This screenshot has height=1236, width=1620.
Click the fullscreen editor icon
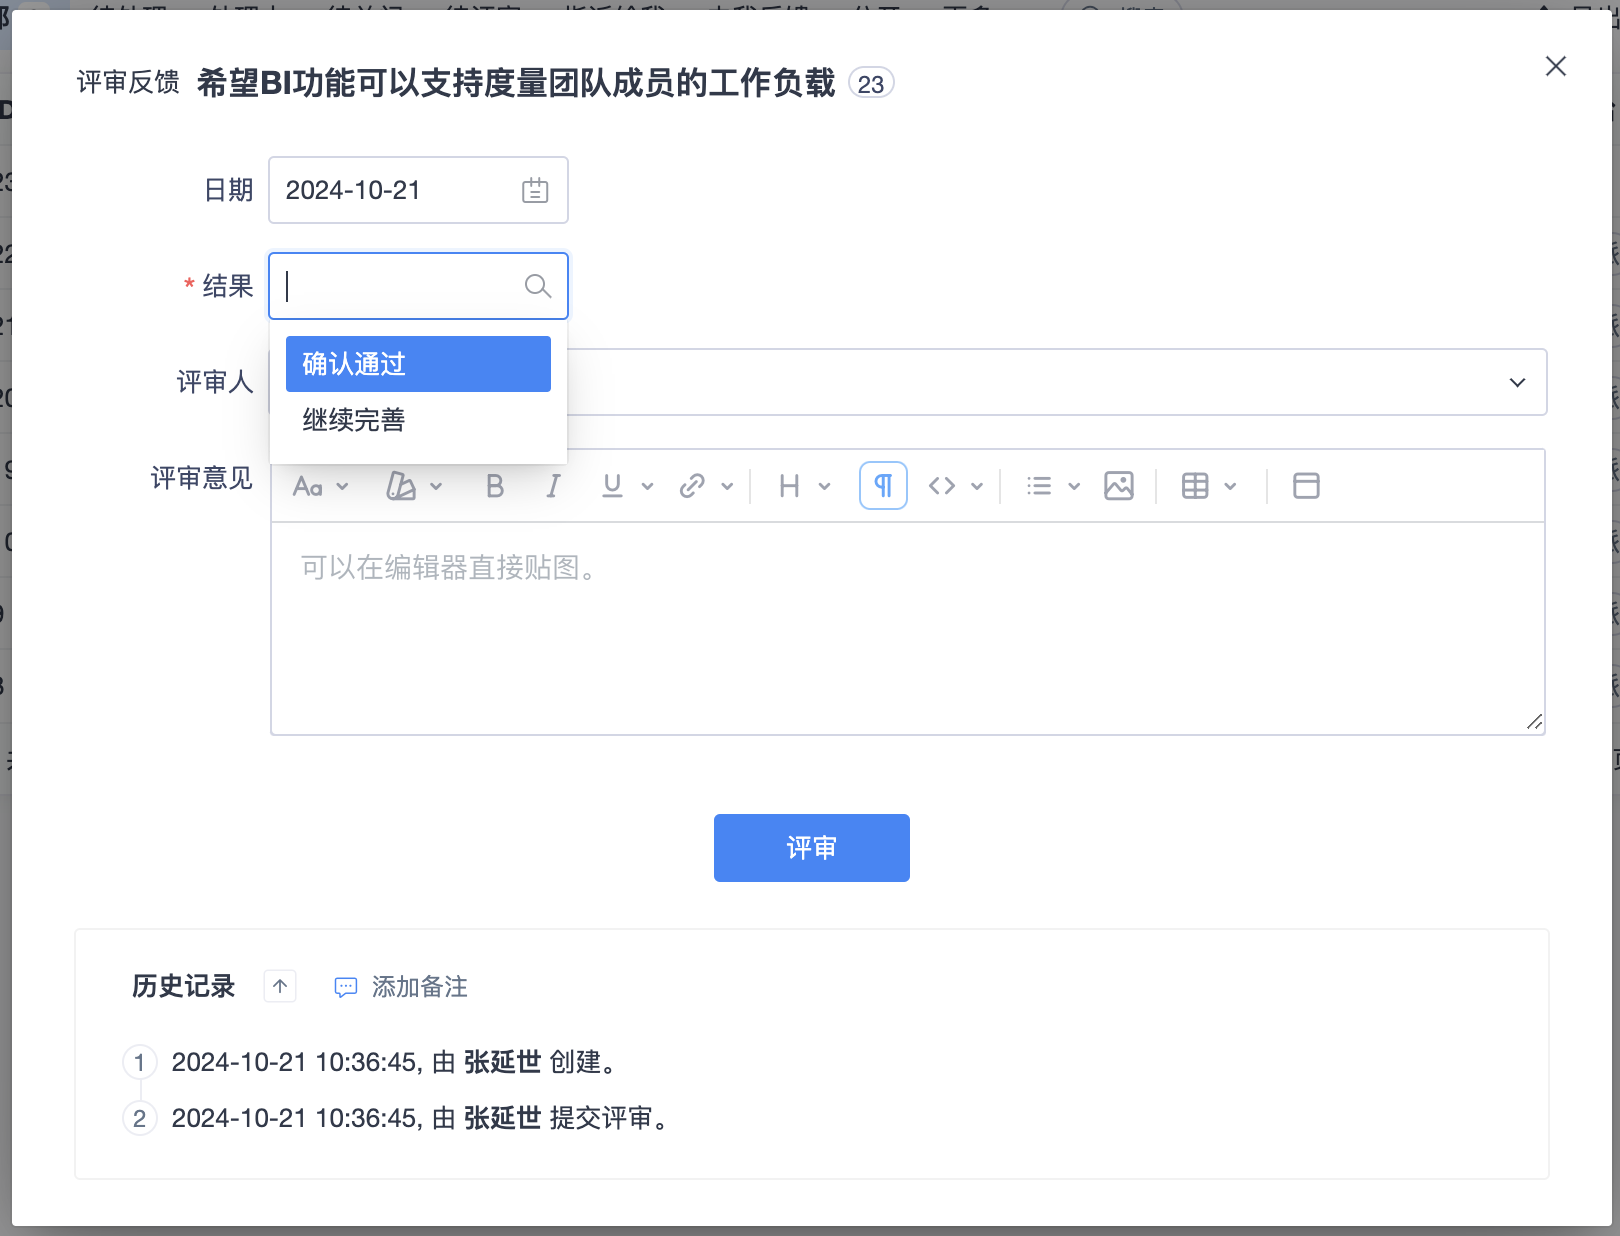click(x=1306, y=486)
